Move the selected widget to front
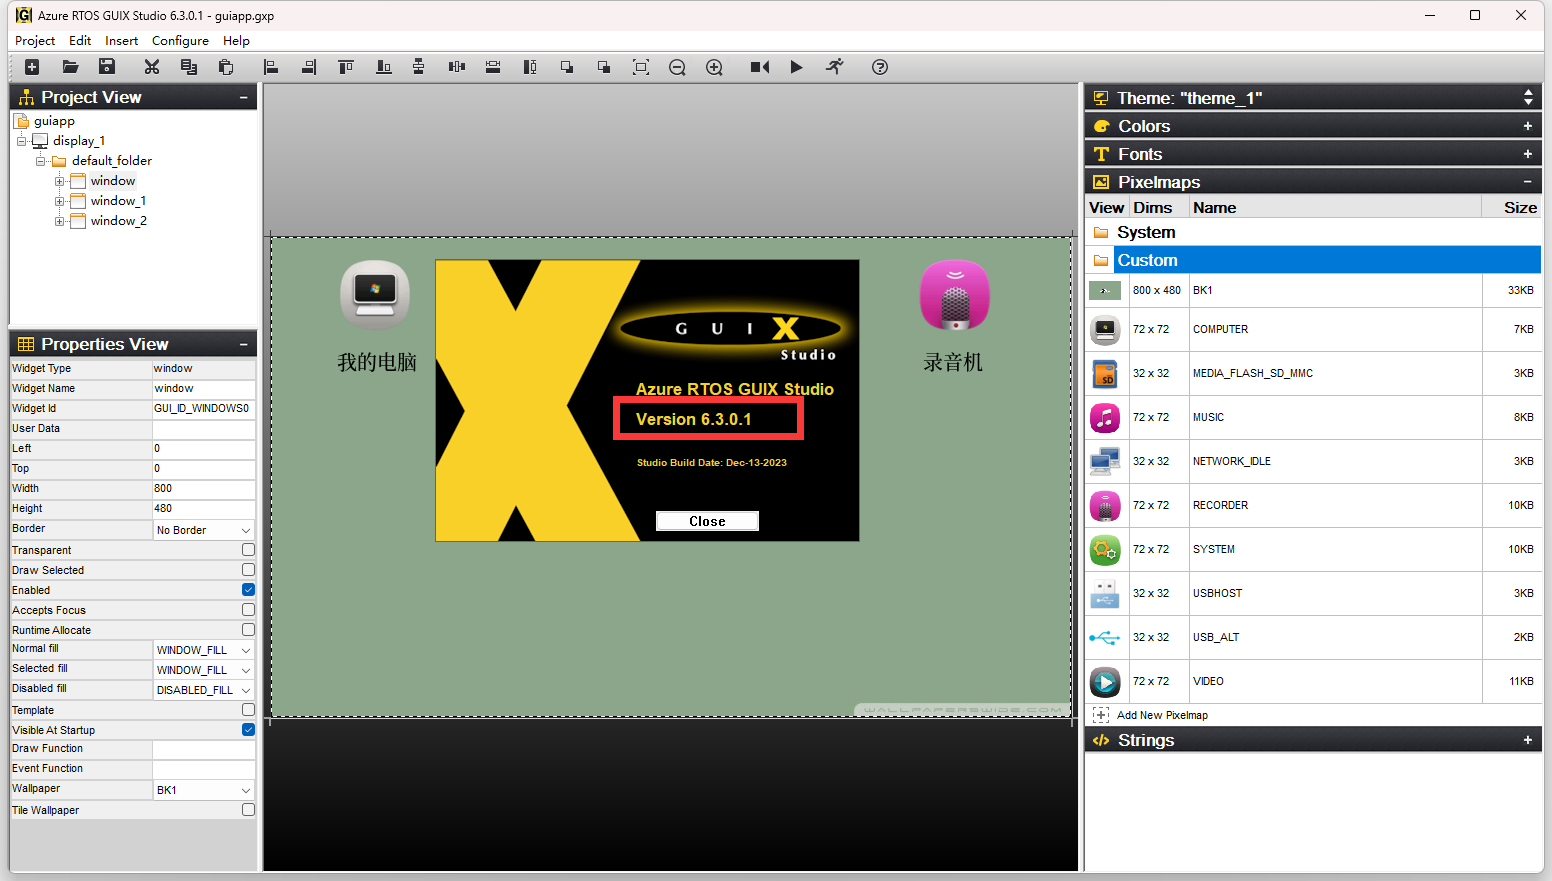The height and width of the screenshot is (881, 1552). tap(567, 67)
